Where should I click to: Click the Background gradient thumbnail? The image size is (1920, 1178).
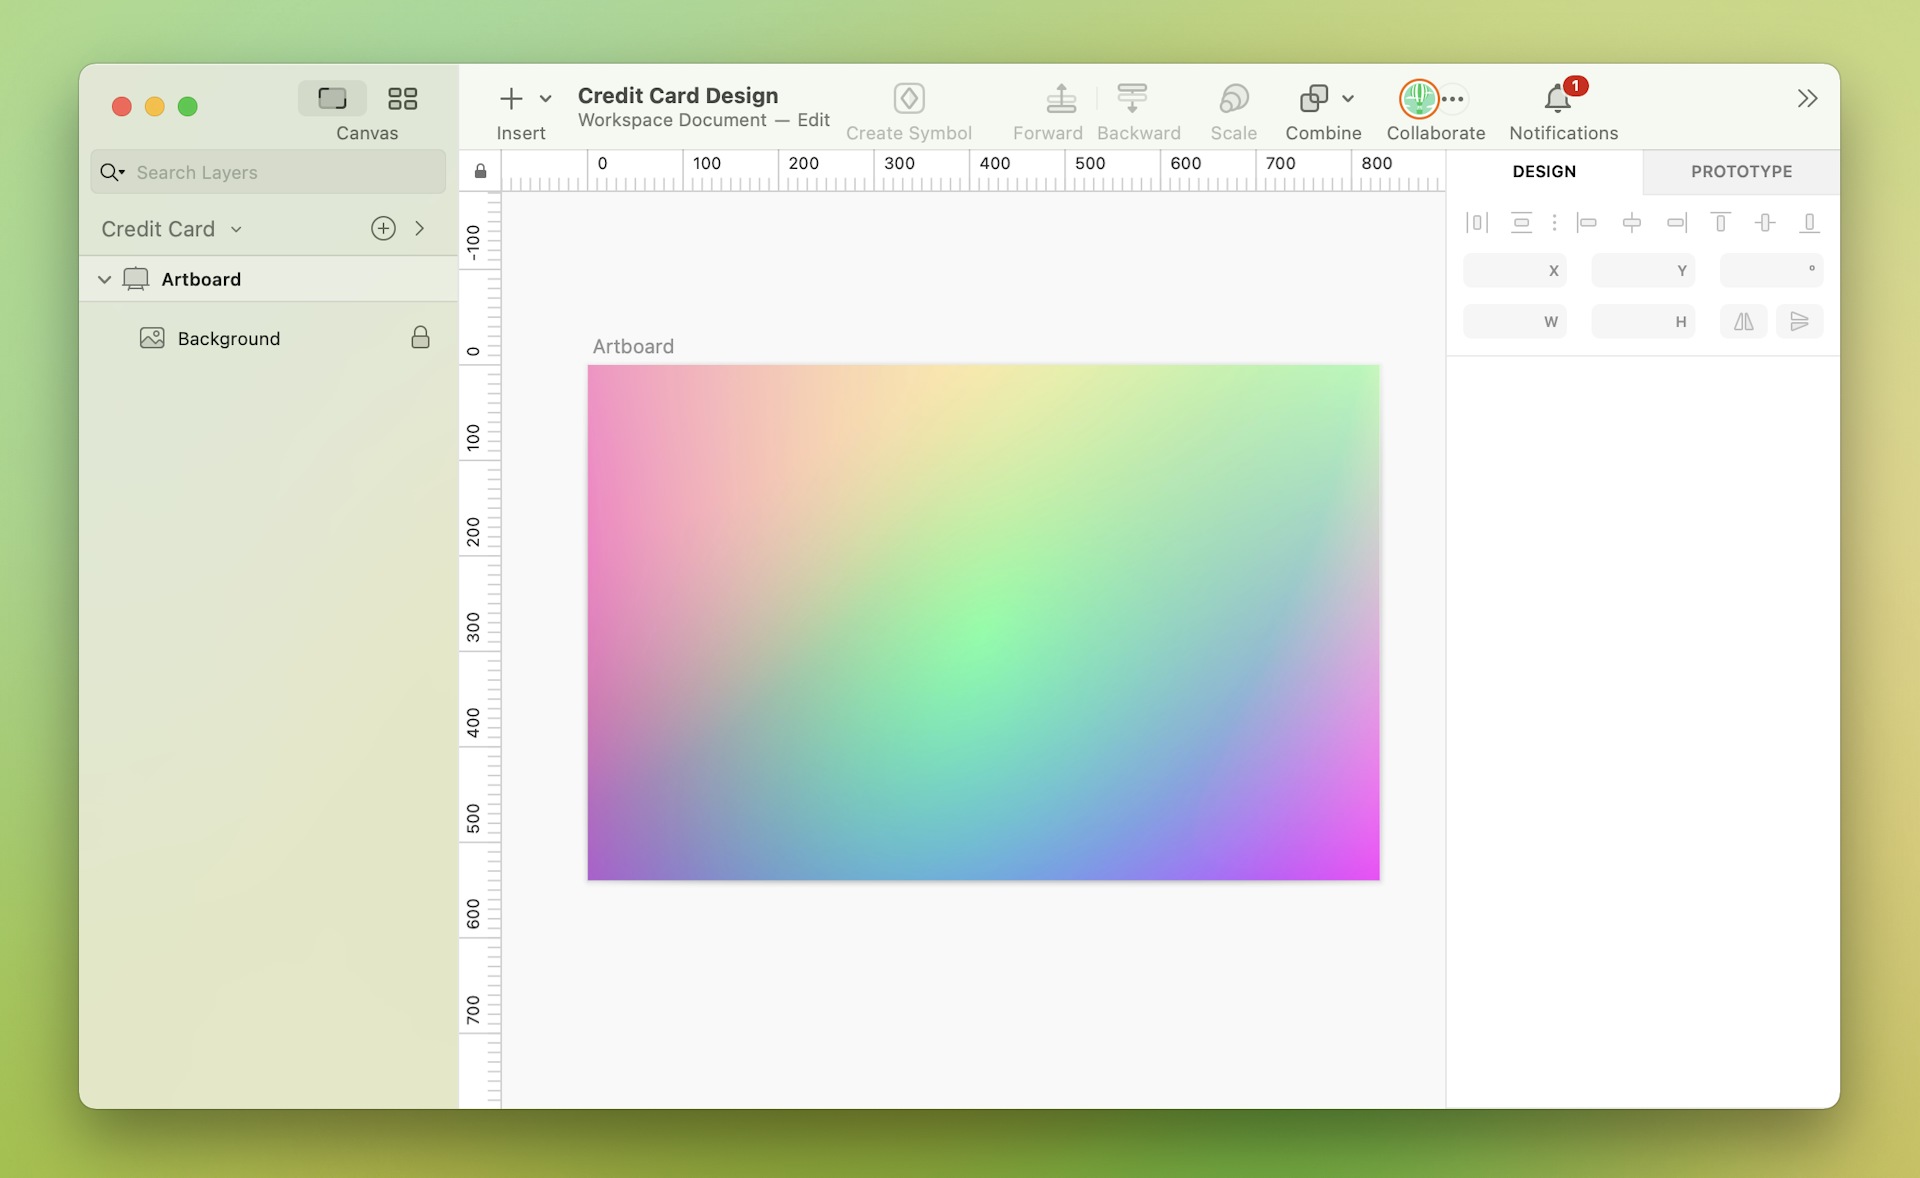point(151,337)
